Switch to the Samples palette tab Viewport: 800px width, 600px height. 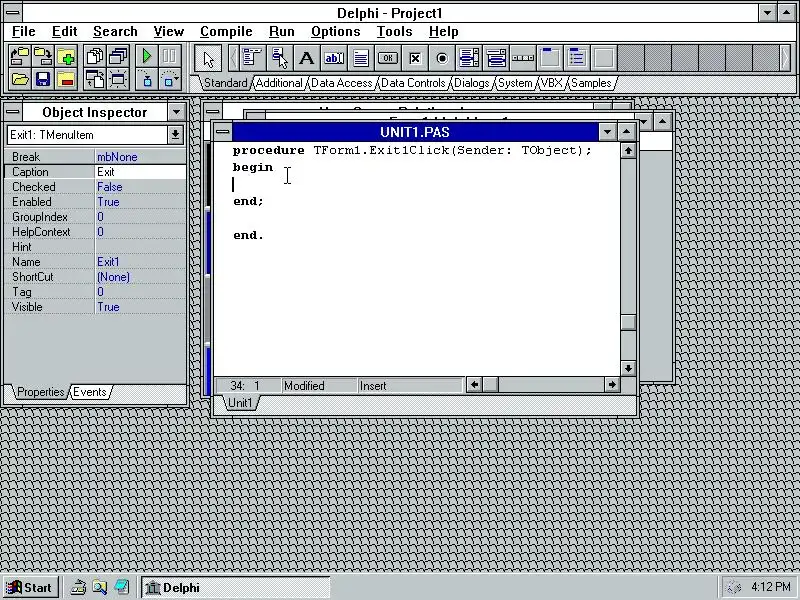(x=591, y=83)
